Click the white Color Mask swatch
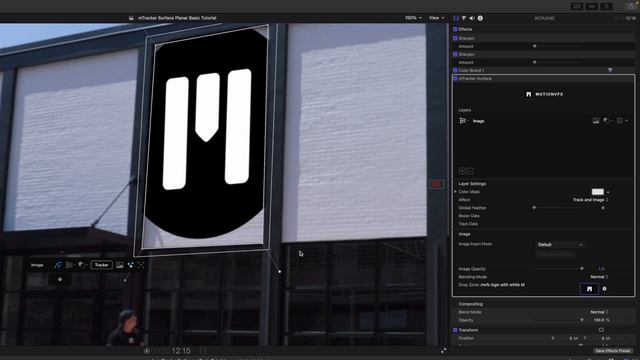640x360 pixels. 598,192
